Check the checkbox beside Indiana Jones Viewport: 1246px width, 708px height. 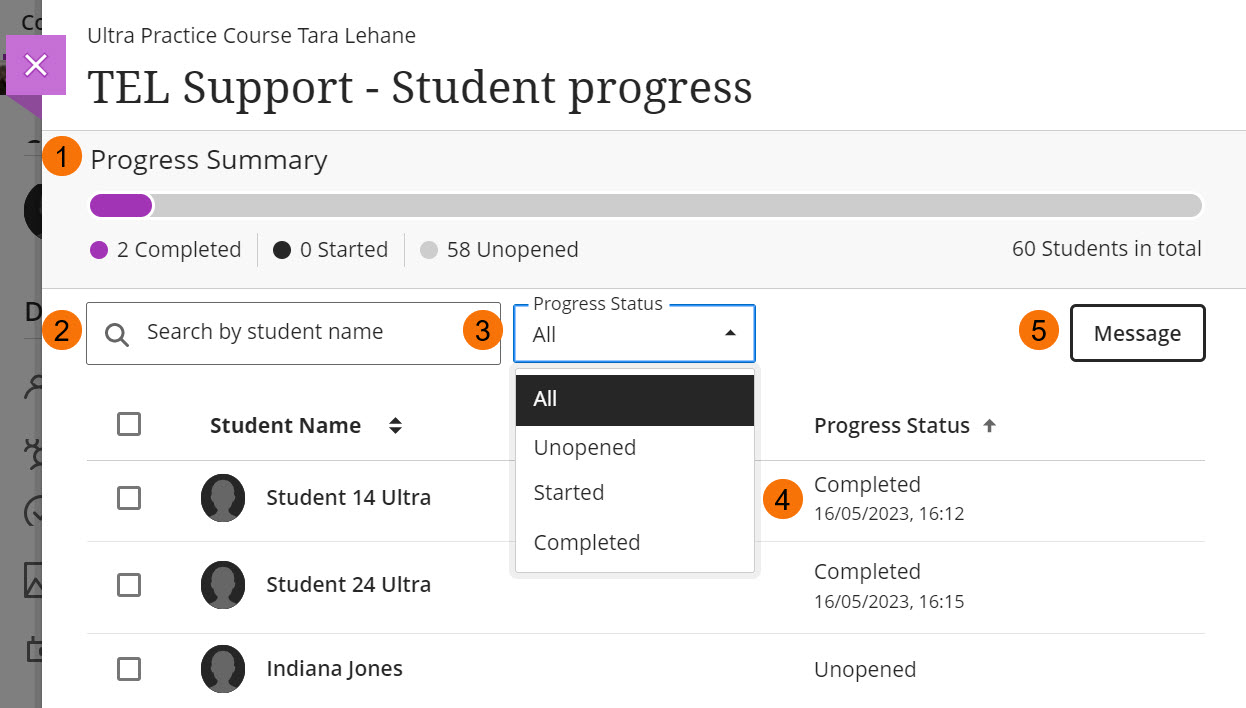pos(129,669)
